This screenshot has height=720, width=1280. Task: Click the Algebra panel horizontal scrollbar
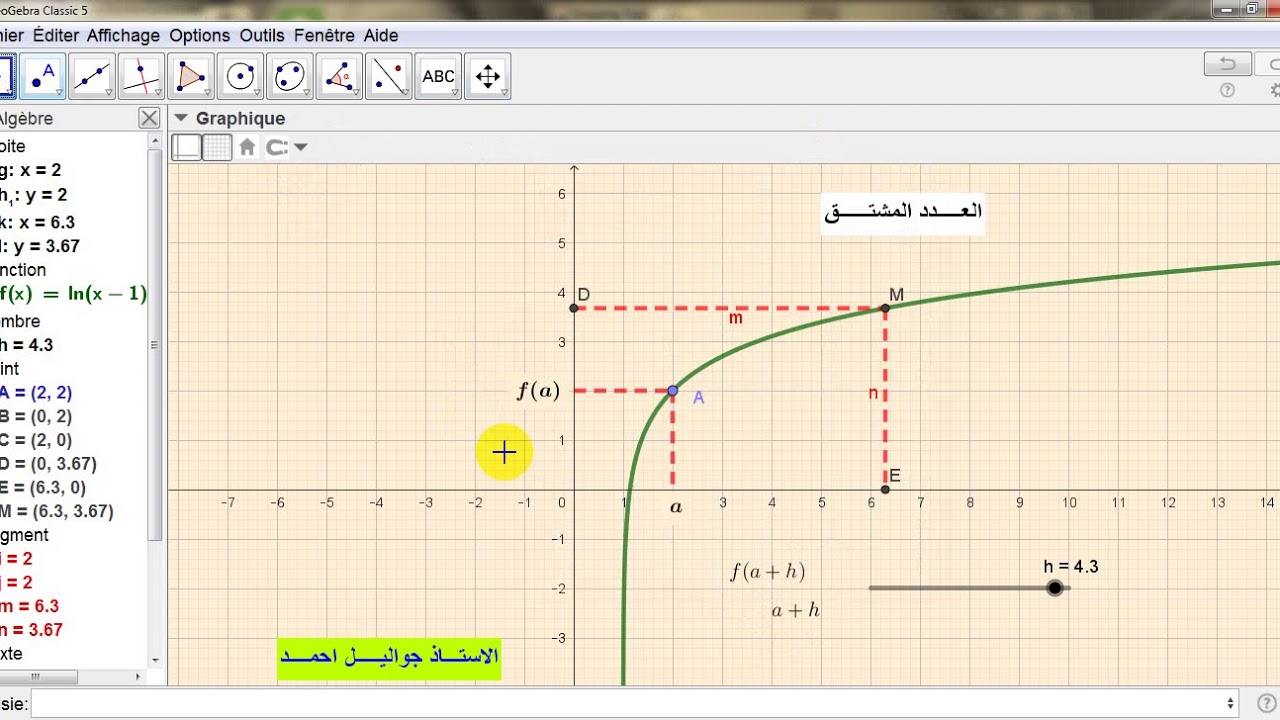coord(40,677)
